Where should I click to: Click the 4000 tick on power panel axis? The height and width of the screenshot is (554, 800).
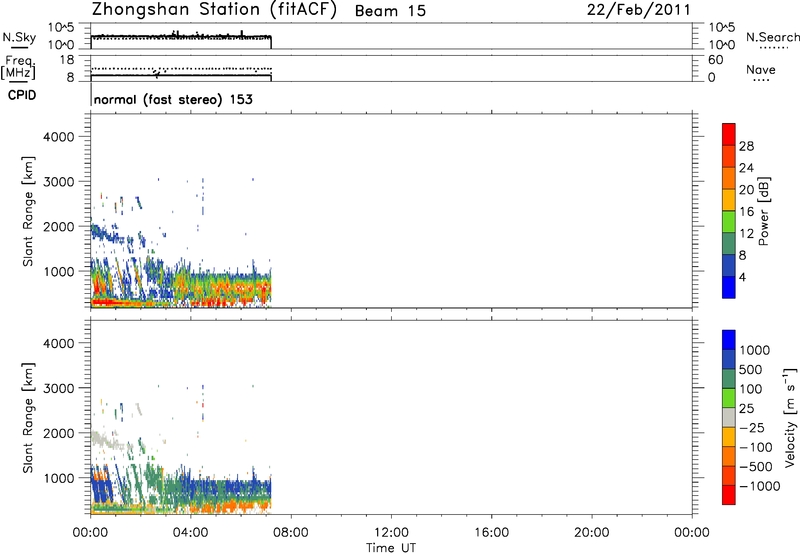pyautogui.click(x=59, y=137)
